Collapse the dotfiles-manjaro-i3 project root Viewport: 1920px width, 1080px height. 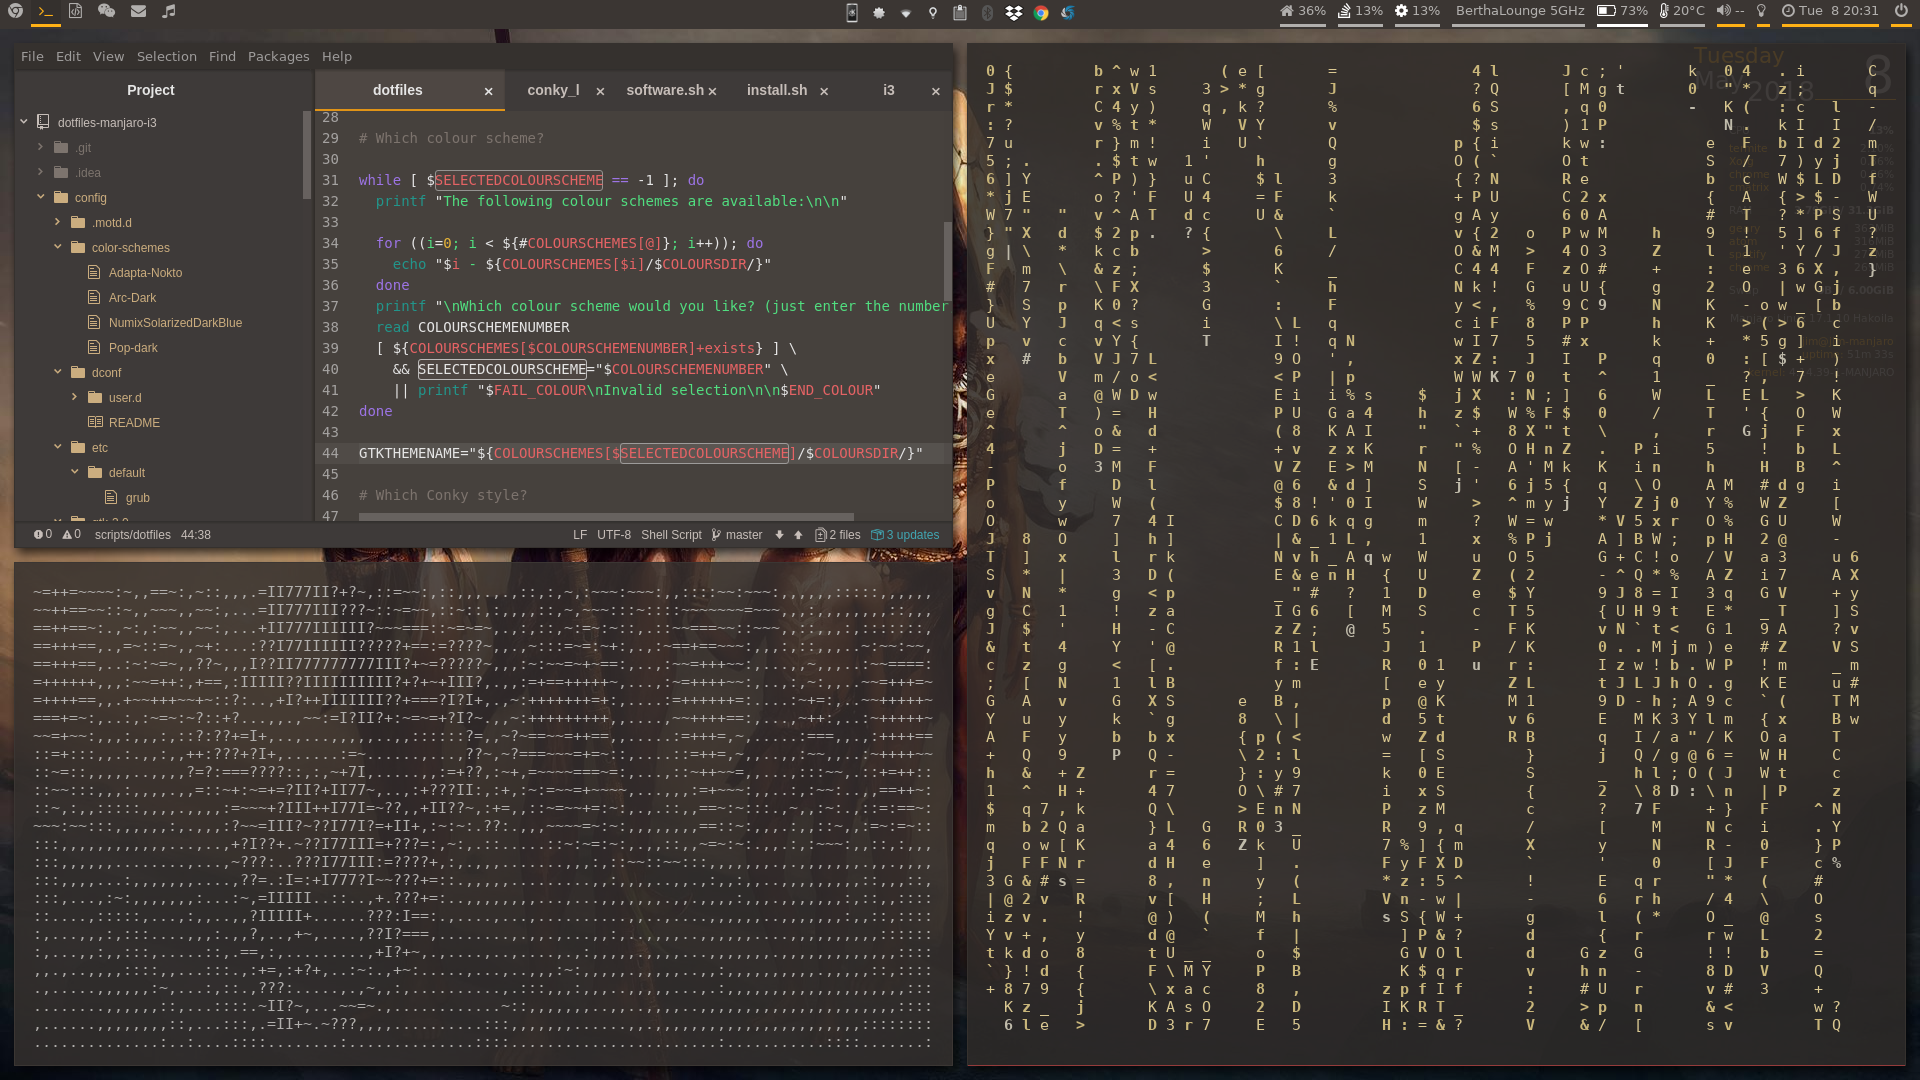(23, 122)
